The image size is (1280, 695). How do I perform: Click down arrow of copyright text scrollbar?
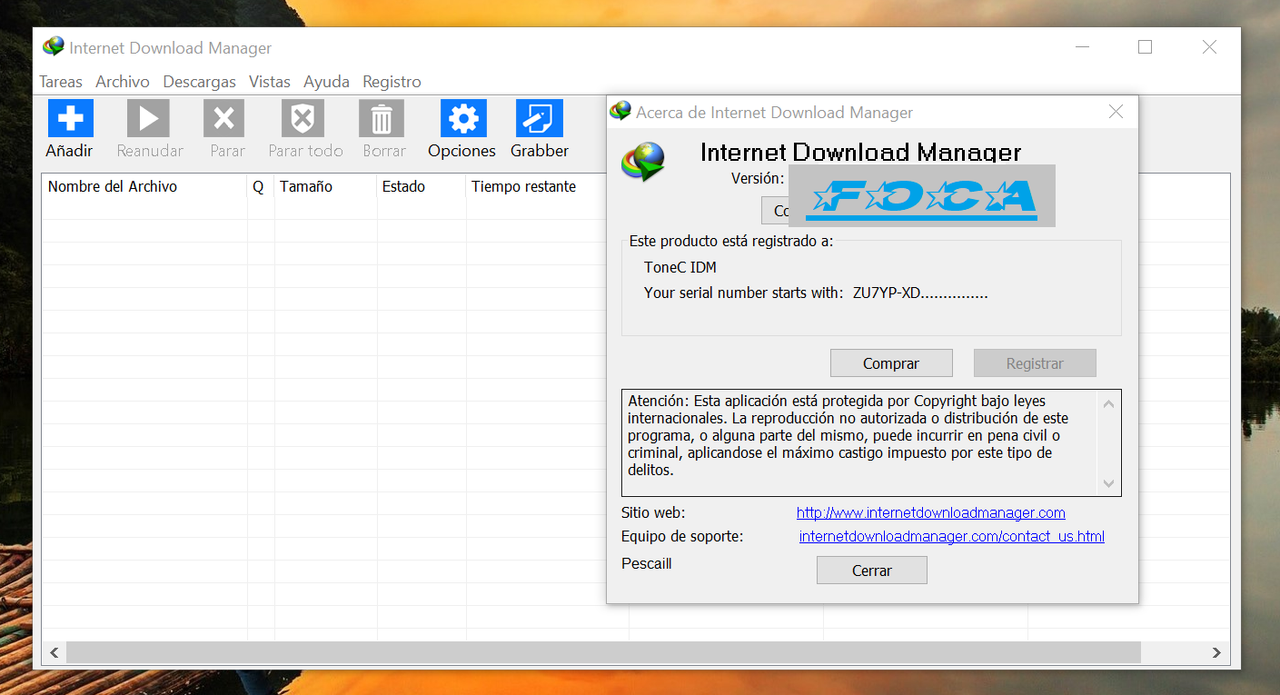pyautogui.click(x=1108, y=483)
